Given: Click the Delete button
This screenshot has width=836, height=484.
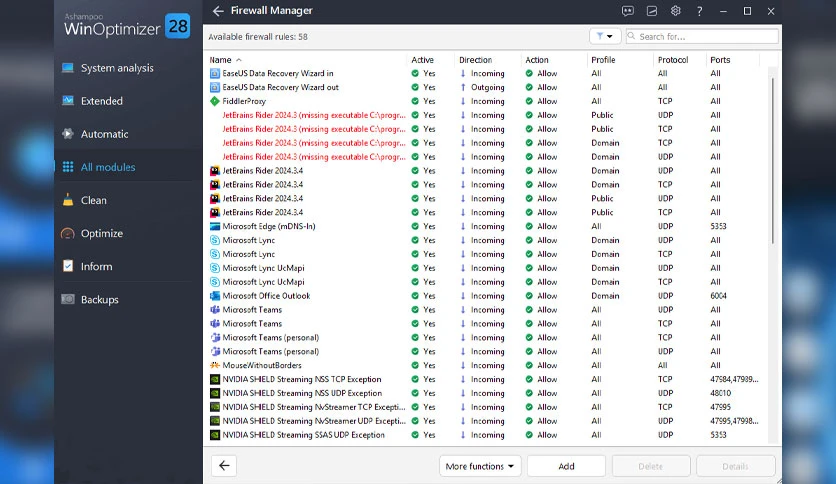Looking at the screenshot, I should coord(650,466).
